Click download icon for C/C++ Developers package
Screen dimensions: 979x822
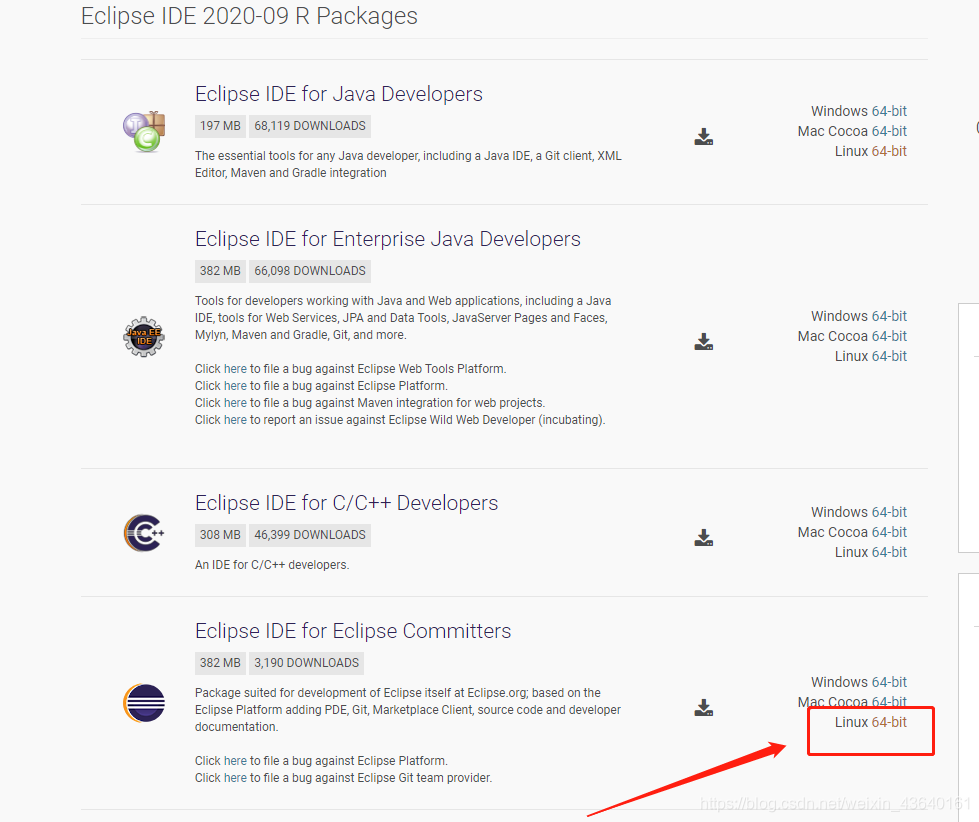click(x=704, y=537)
